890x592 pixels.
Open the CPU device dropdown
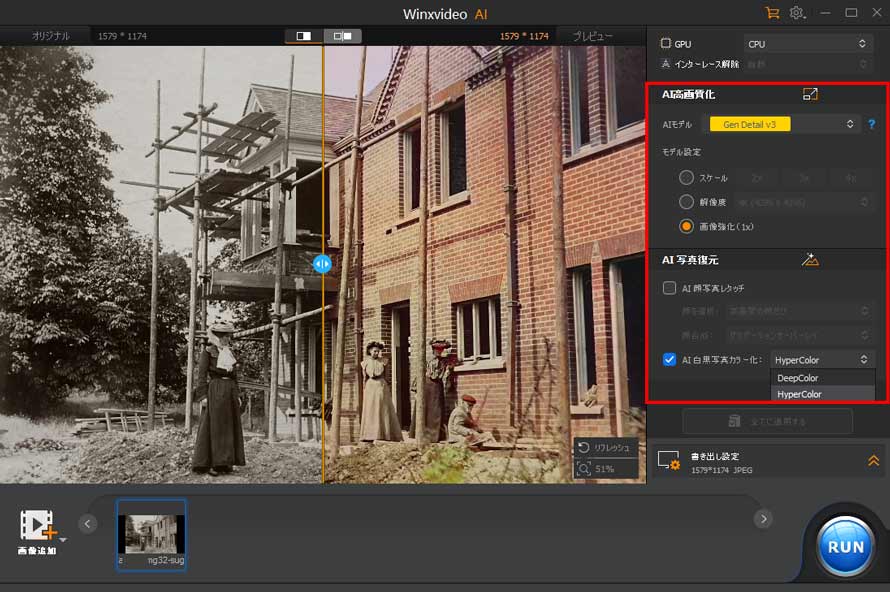(x=808, y=44)
